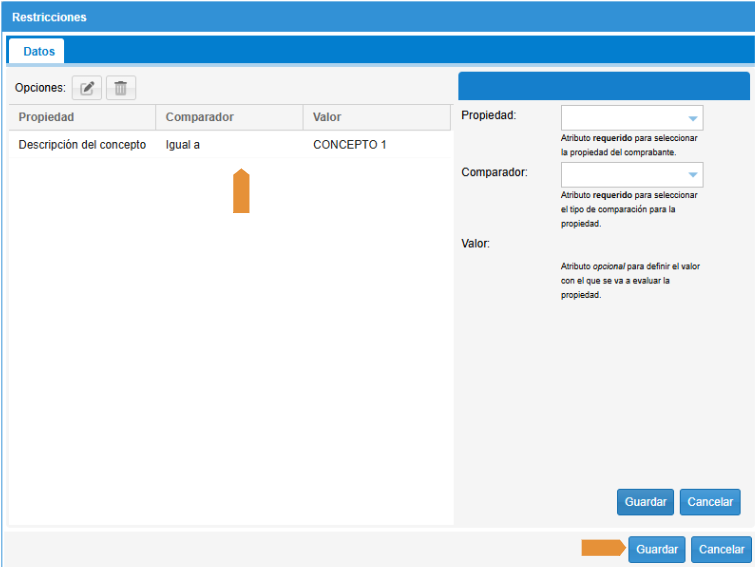Viewport: 755px width, 567px height.
Task: Select the 'Descripción del concepto' row
Action: tap(82, 145)
